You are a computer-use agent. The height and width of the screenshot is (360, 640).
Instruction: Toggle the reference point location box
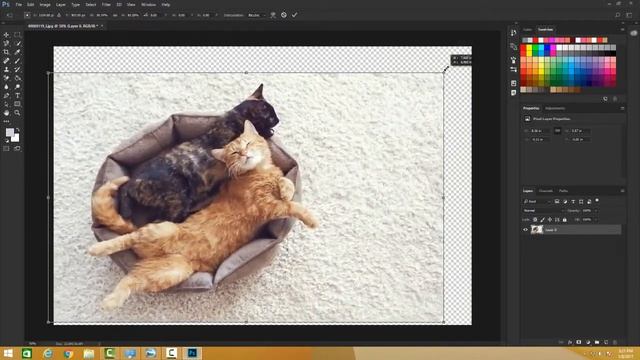(x=27, y=15)
